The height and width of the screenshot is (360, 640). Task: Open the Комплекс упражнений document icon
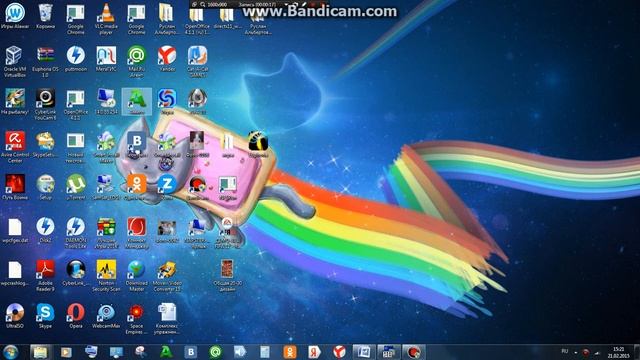(x=167, y=318)
